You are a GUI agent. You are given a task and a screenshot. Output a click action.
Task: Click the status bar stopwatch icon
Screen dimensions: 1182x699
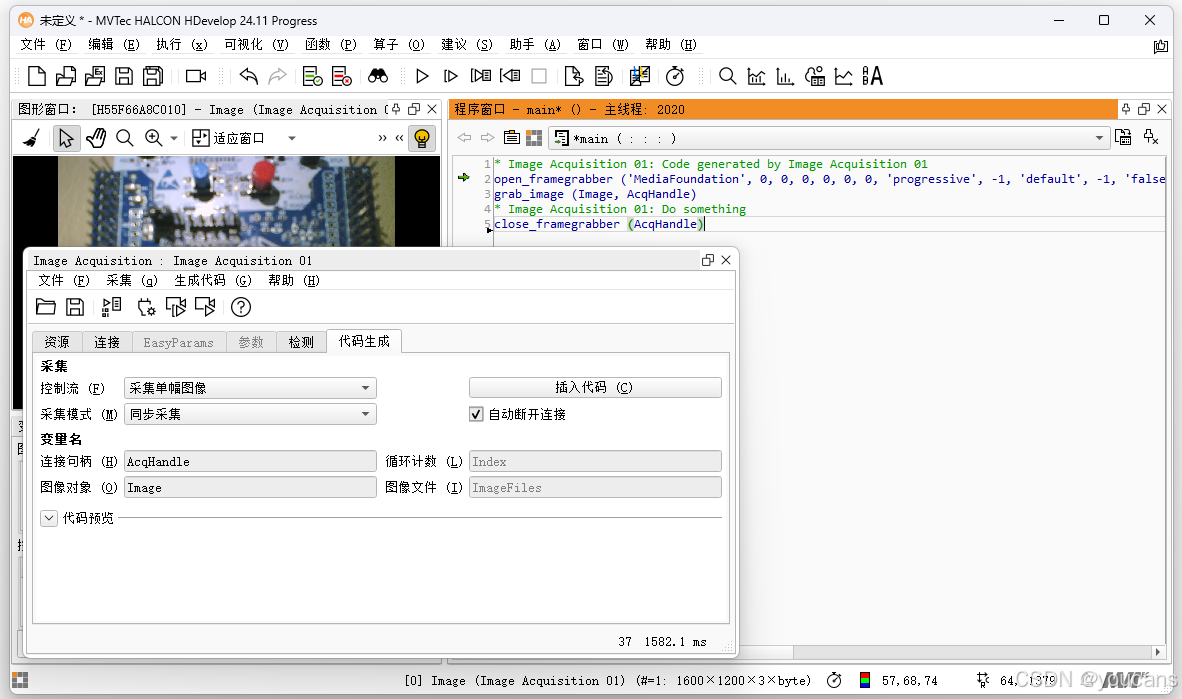coord(834,680)
